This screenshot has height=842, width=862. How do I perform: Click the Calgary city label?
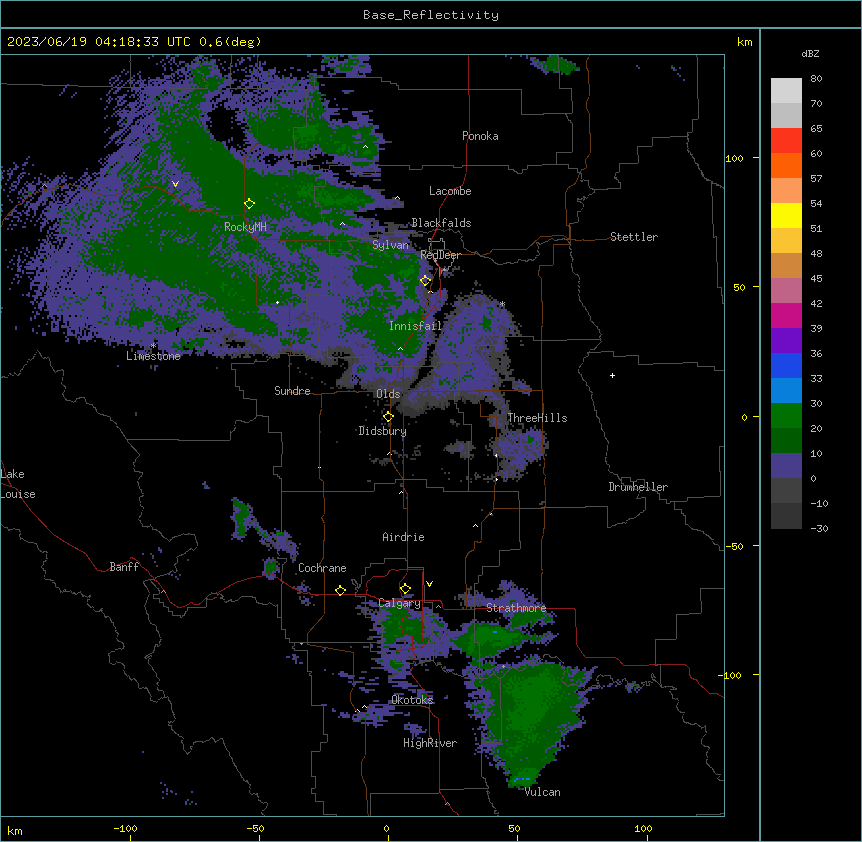pos(399,603)
